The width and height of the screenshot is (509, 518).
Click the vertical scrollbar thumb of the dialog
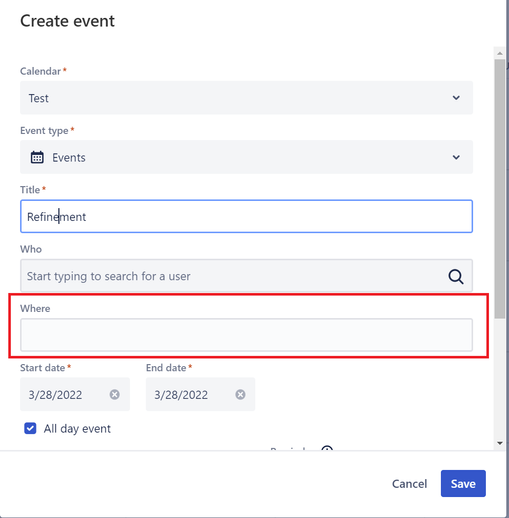[x=500, y=189]
